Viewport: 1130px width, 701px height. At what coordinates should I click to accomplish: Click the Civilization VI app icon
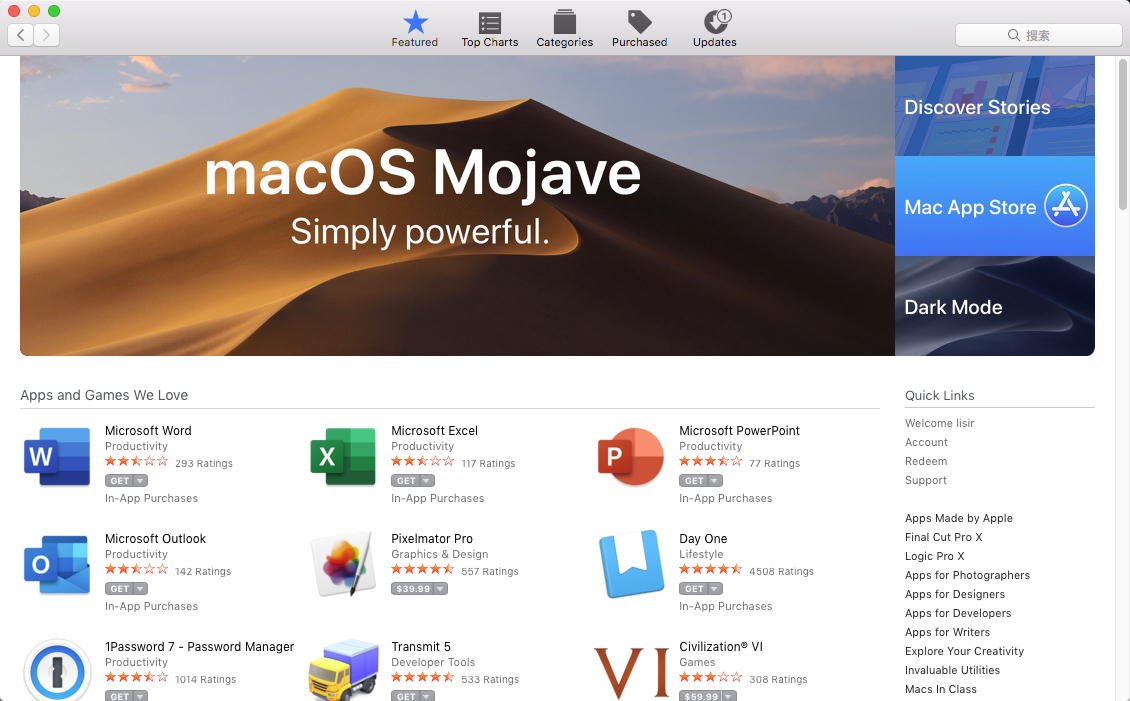(x=631, y=673)
